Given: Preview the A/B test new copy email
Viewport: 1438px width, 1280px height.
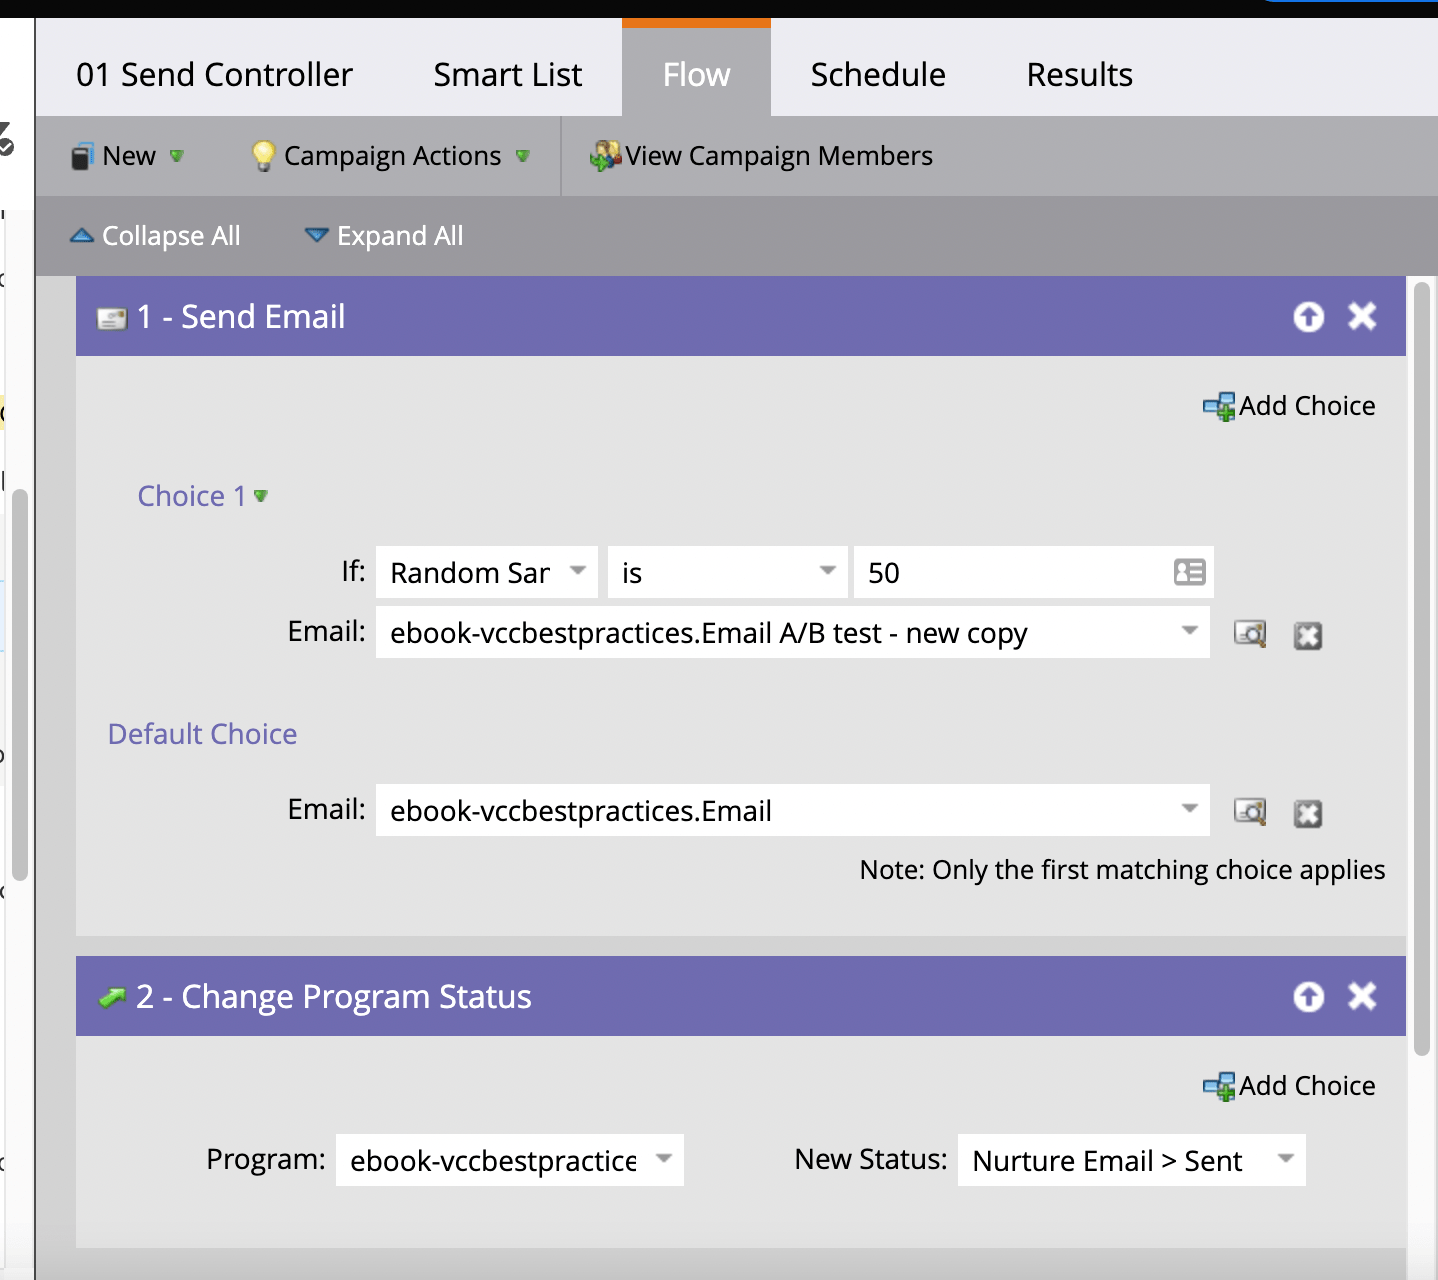Looking at the screenshot, I should [1250, 634].
